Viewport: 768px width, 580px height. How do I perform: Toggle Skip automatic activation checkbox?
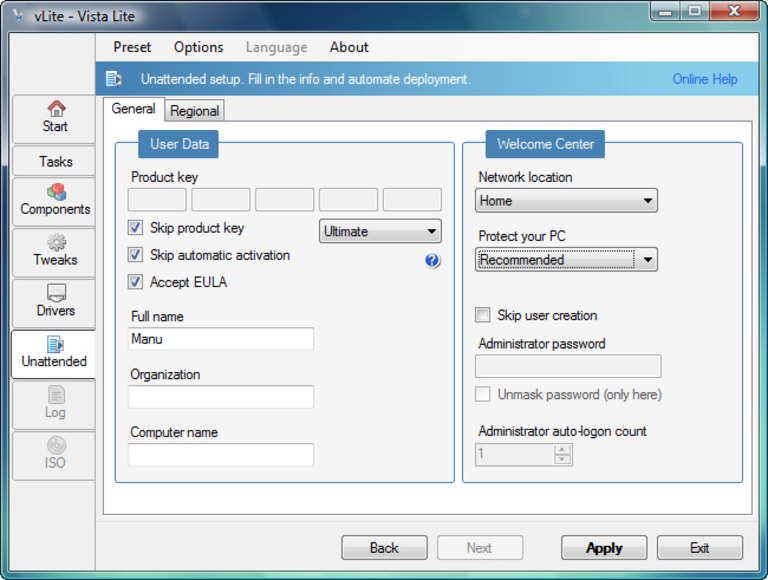[135, 255]
